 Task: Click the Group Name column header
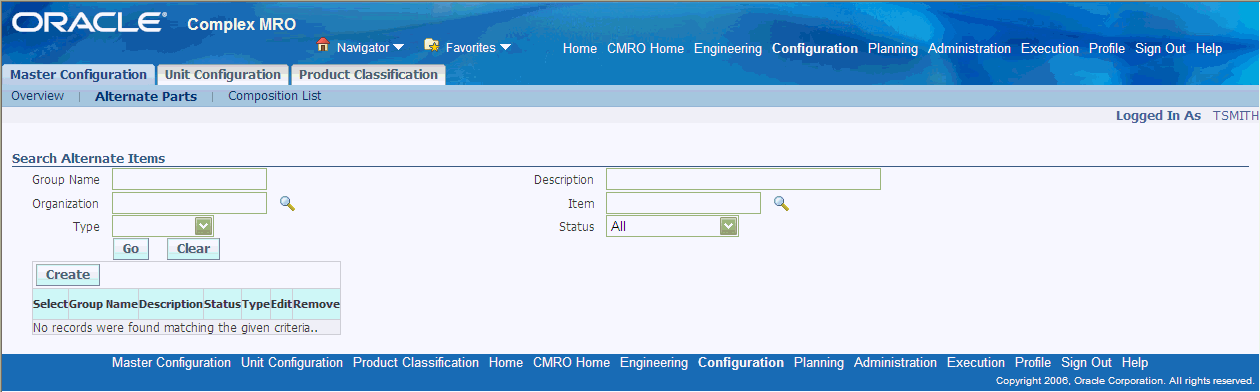[x=103, y=304]
